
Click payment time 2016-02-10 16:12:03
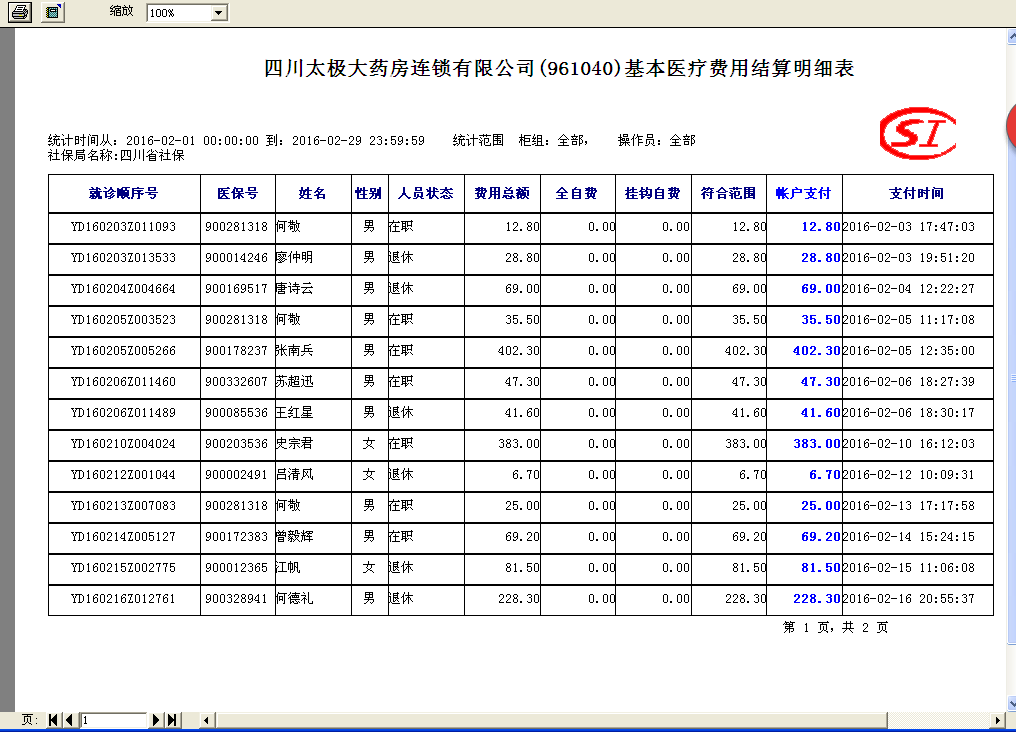click(x=908, y=444)
